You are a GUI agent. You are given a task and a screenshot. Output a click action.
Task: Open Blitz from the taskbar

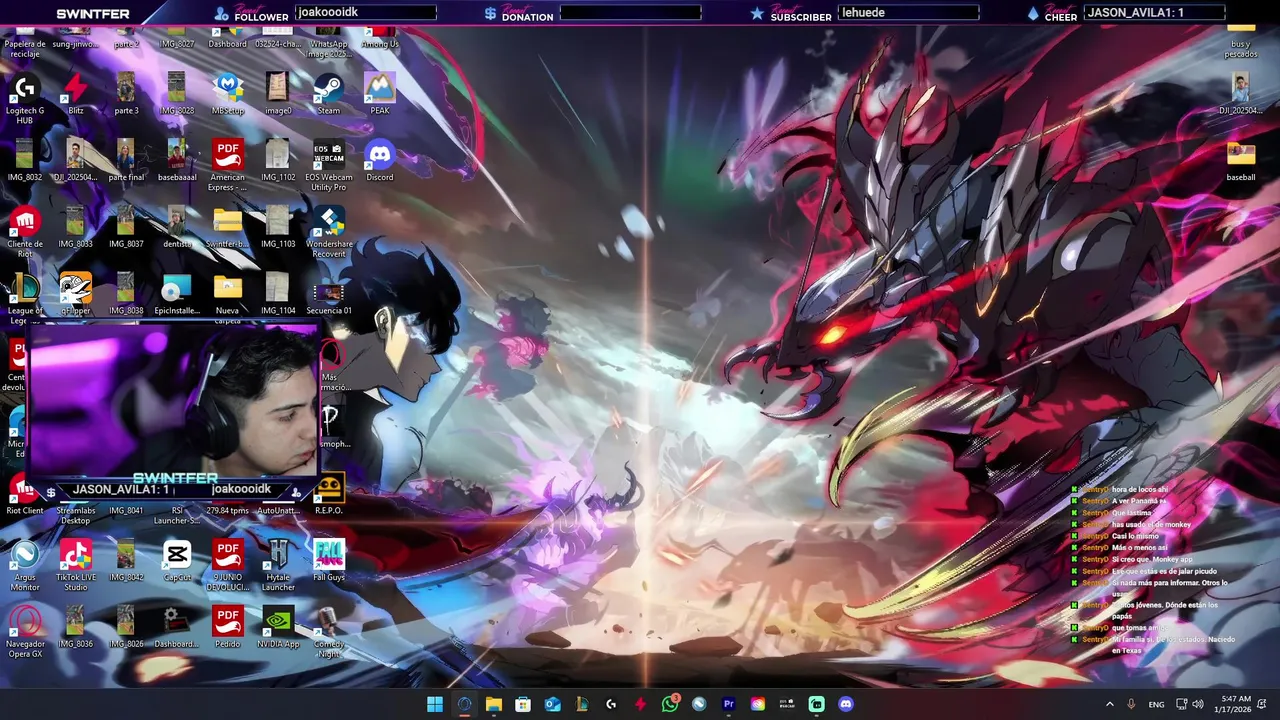(641, 704)
